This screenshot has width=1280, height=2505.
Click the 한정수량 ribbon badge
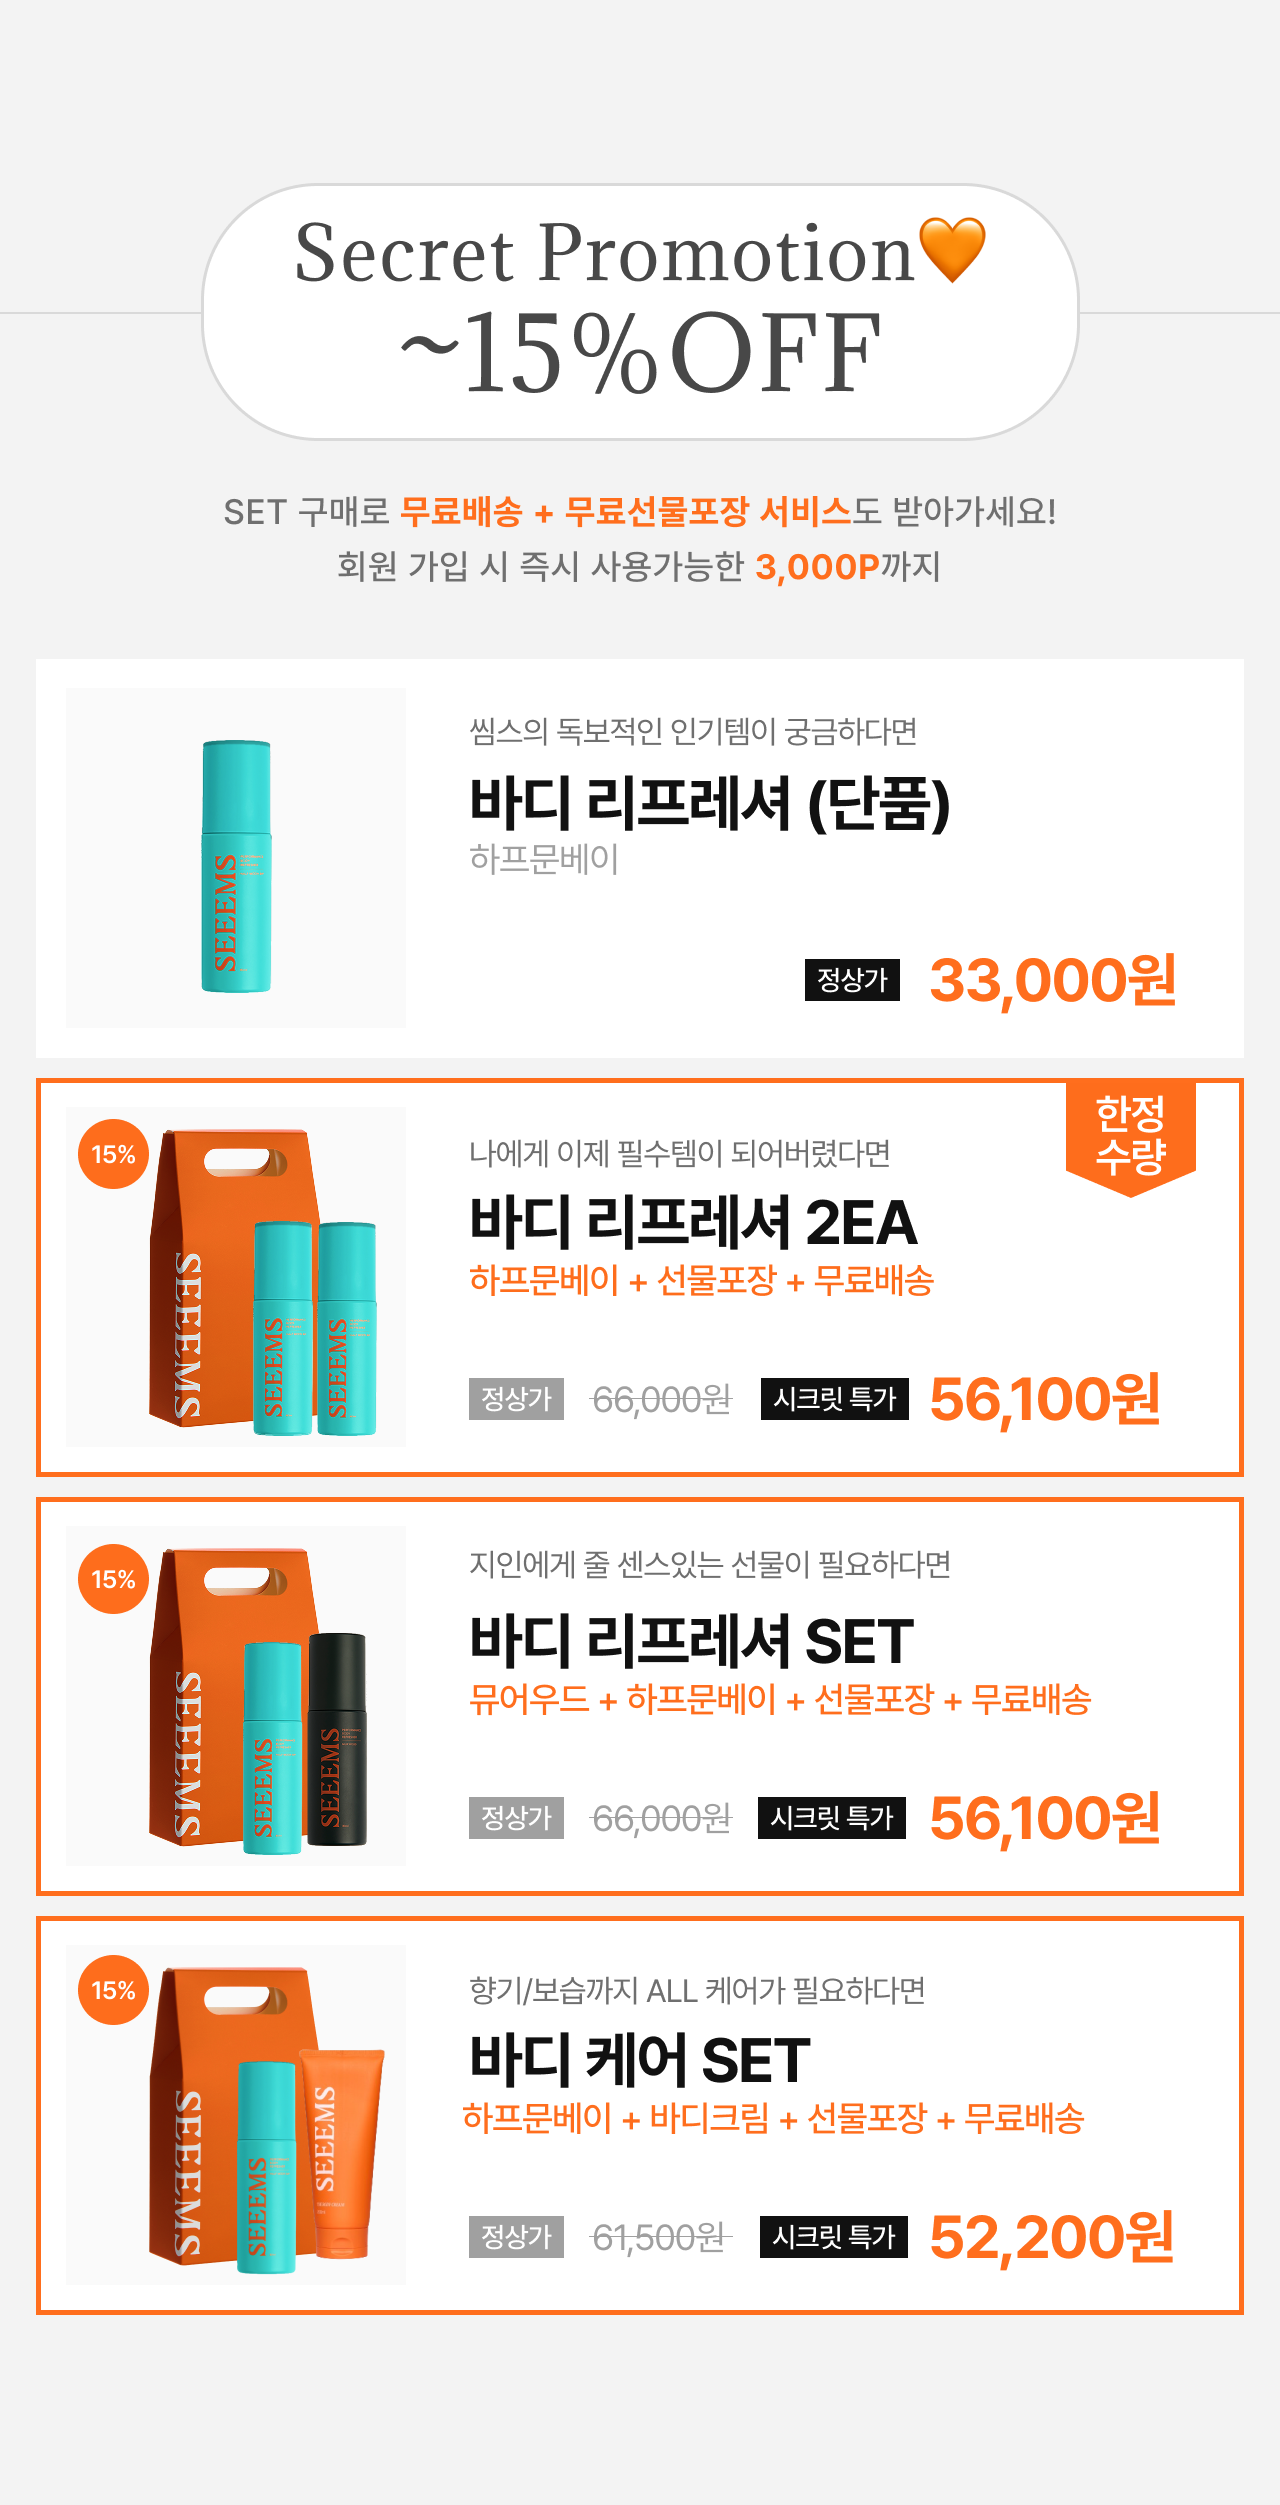point(1131,1136)
